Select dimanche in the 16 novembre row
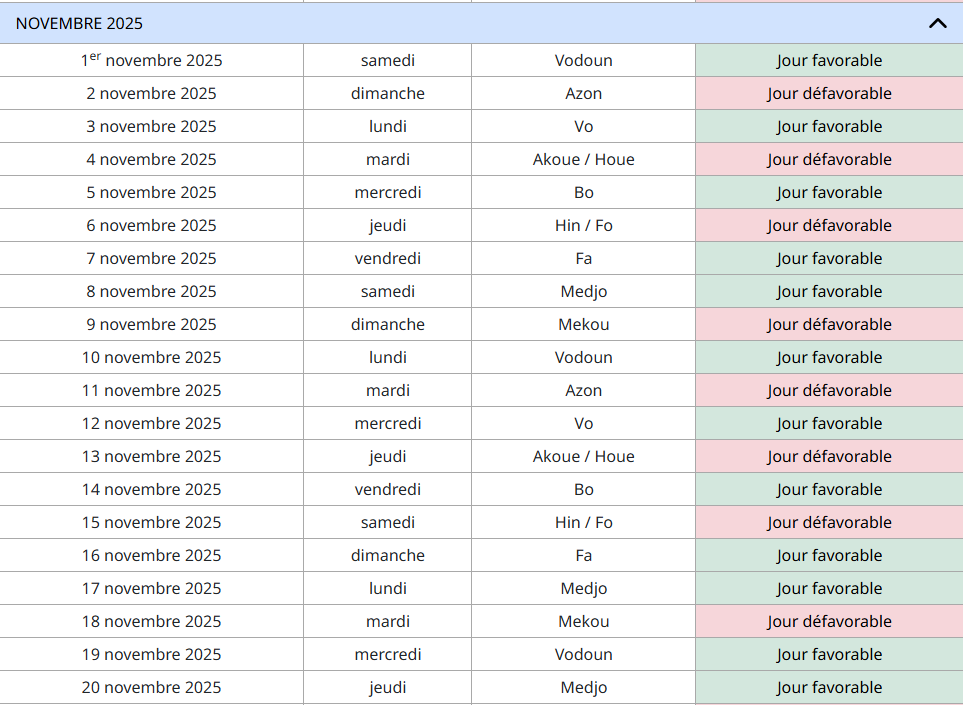 point(387,555)
